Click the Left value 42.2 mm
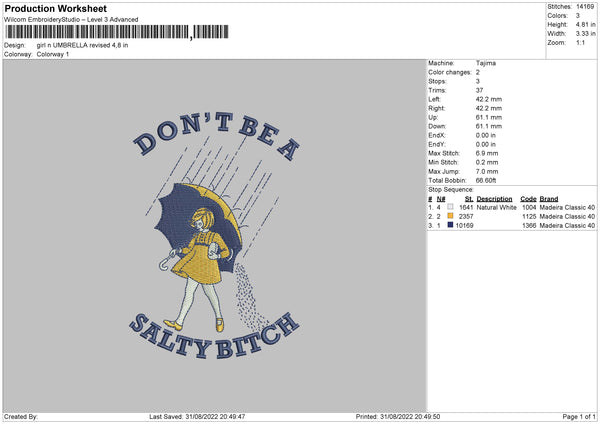This screenshot has width=600, height=424. pyautogui.click(x=489, y=99)
